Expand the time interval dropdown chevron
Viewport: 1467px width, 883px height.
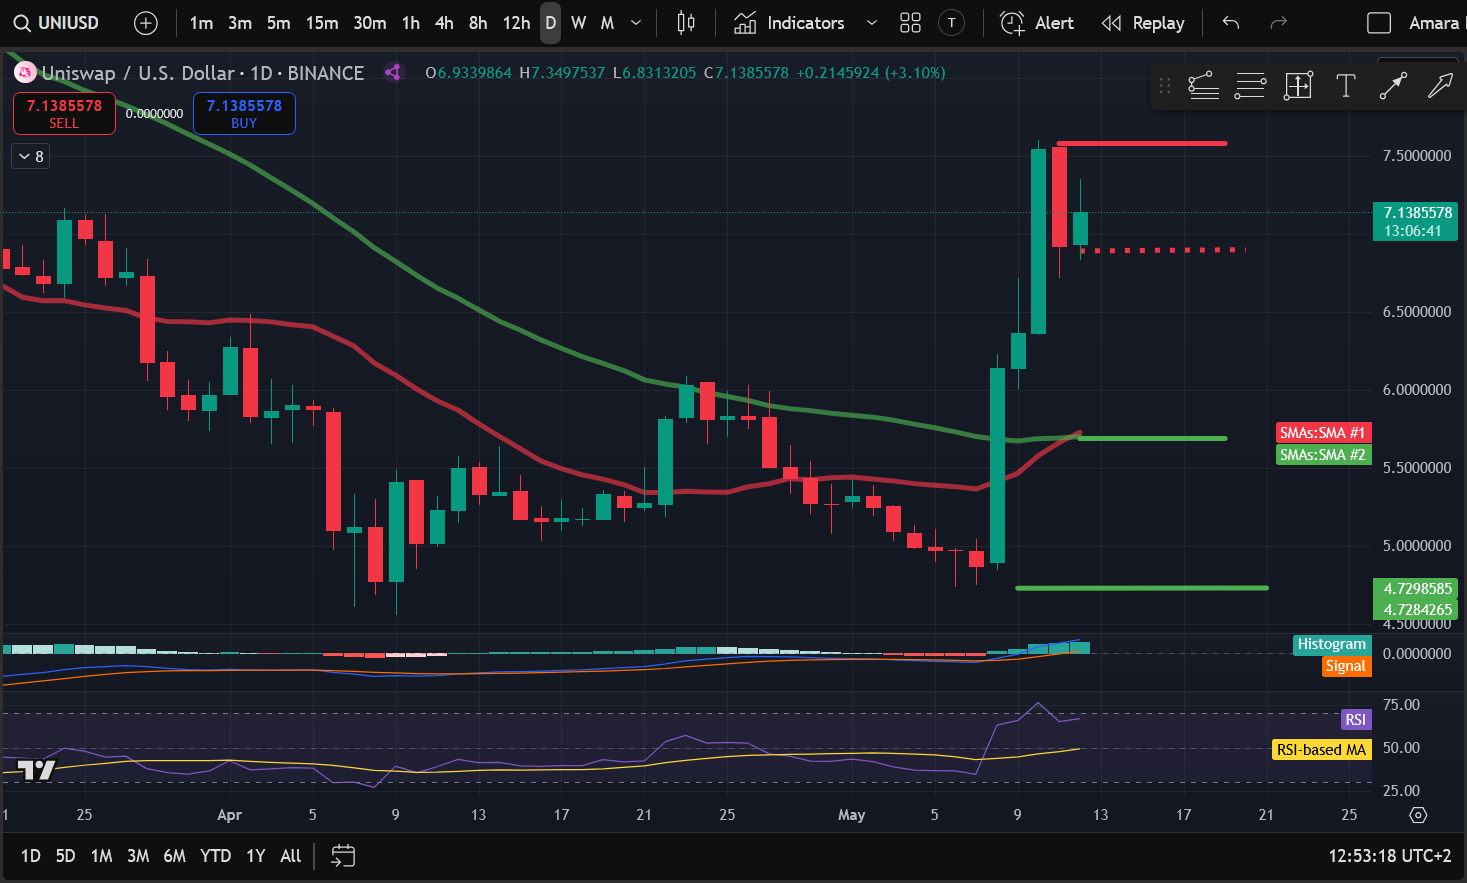pyautogui.click(x=636, y=22)
